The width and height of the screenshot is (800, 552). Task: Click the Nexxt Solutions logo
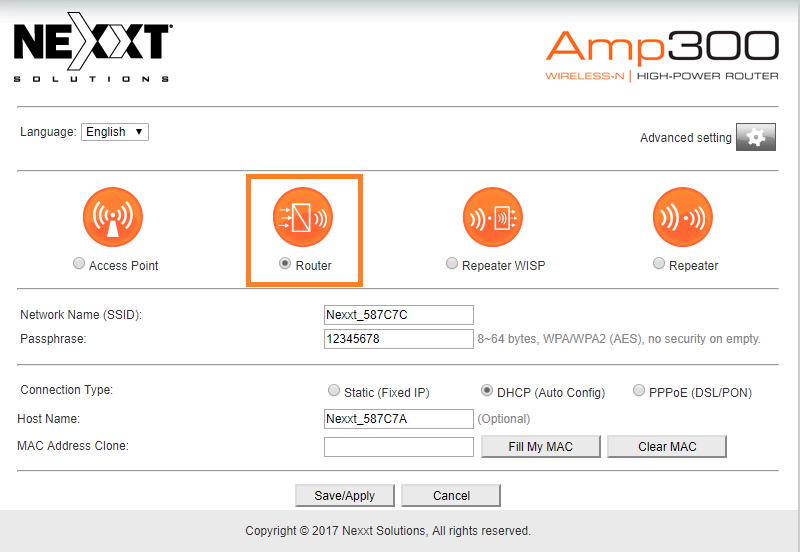pos(92,47)
